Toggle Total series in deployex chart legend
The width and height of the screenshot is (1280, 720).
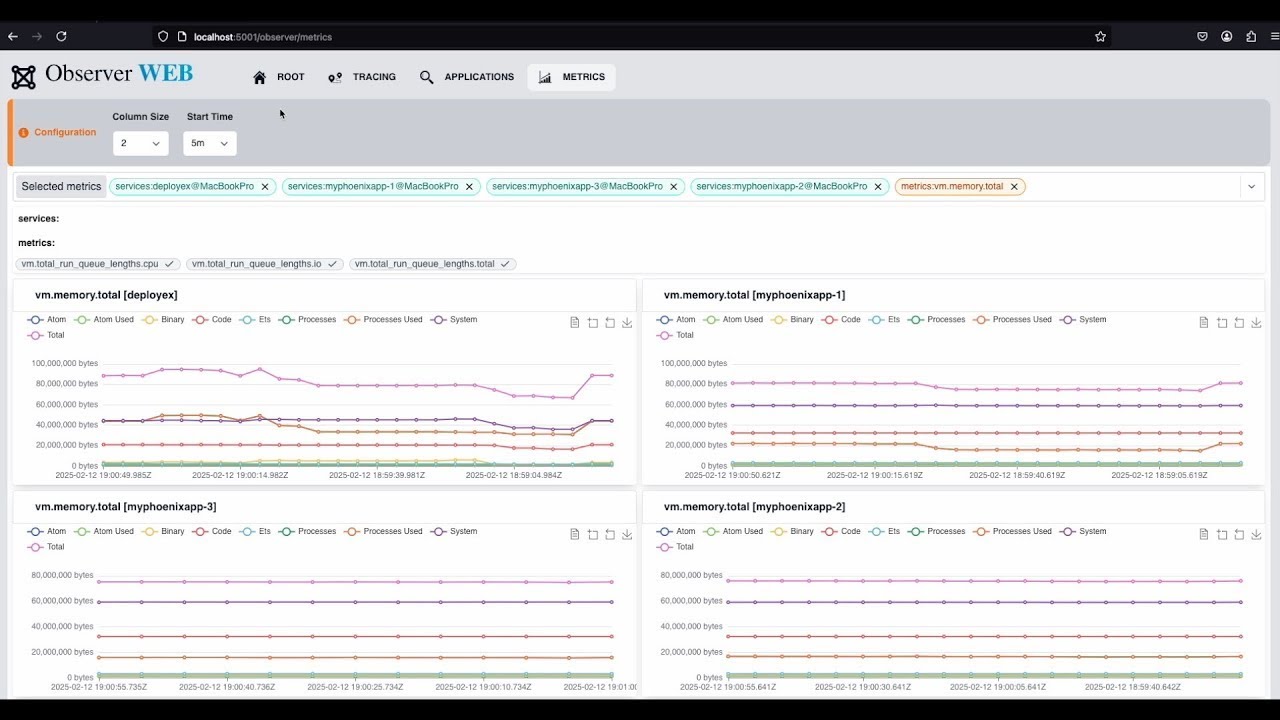[x=48, y=335]
